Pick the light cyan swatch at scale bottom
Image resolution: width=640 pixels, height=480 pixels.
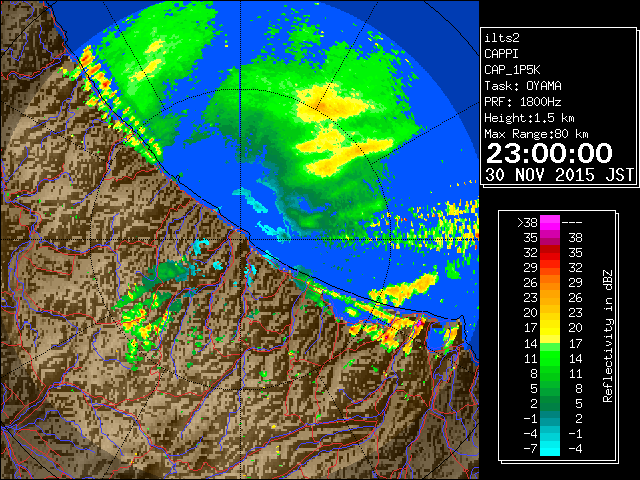[550, 449]
